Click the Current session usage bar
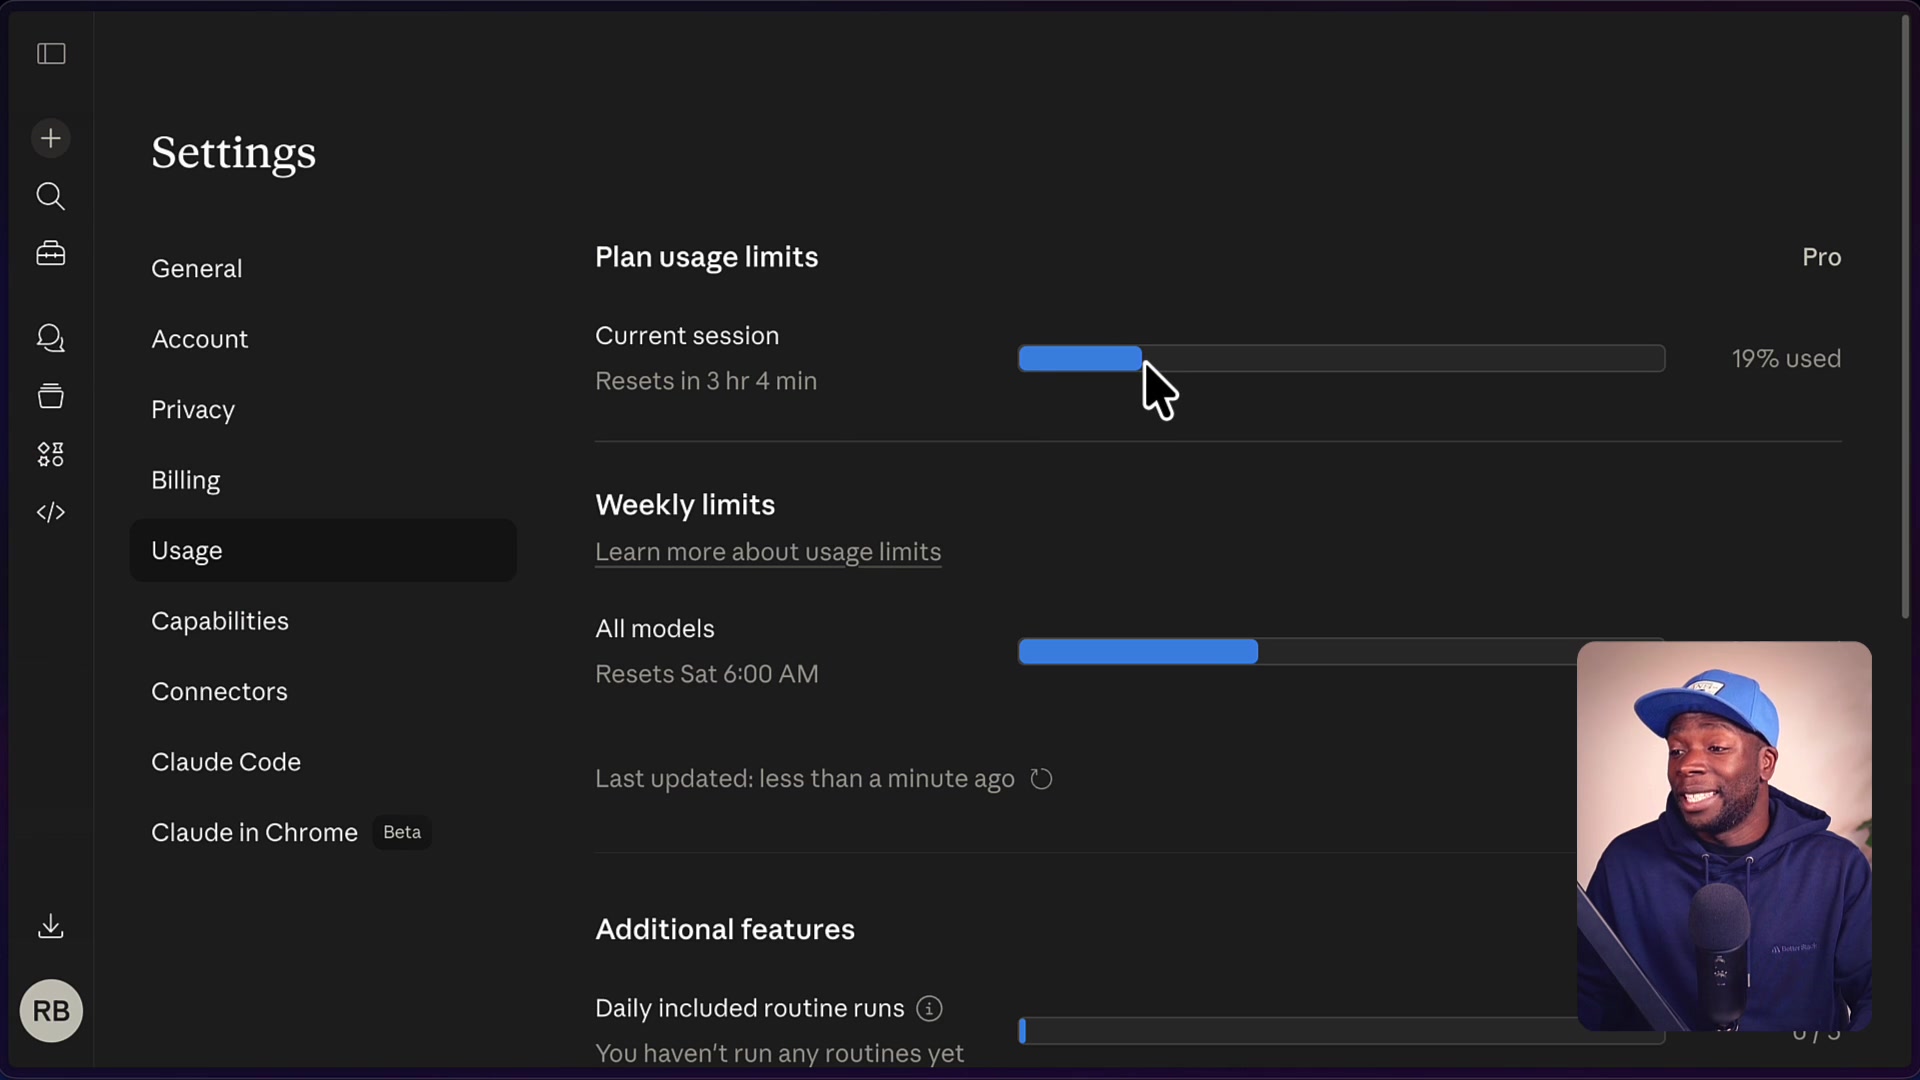 point(1340,358)
